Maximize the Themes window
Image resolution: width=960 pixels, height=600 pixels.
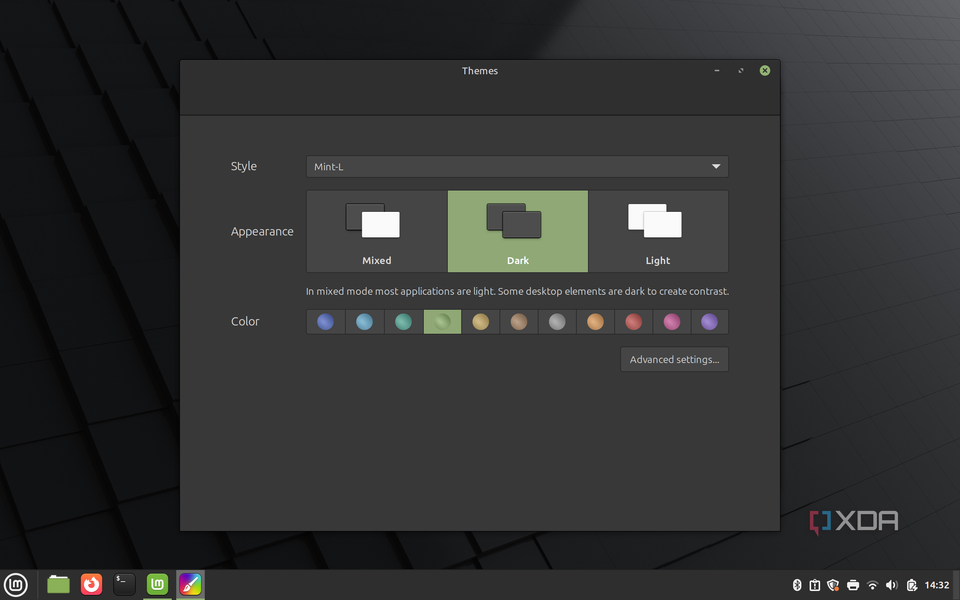point(741,70)
